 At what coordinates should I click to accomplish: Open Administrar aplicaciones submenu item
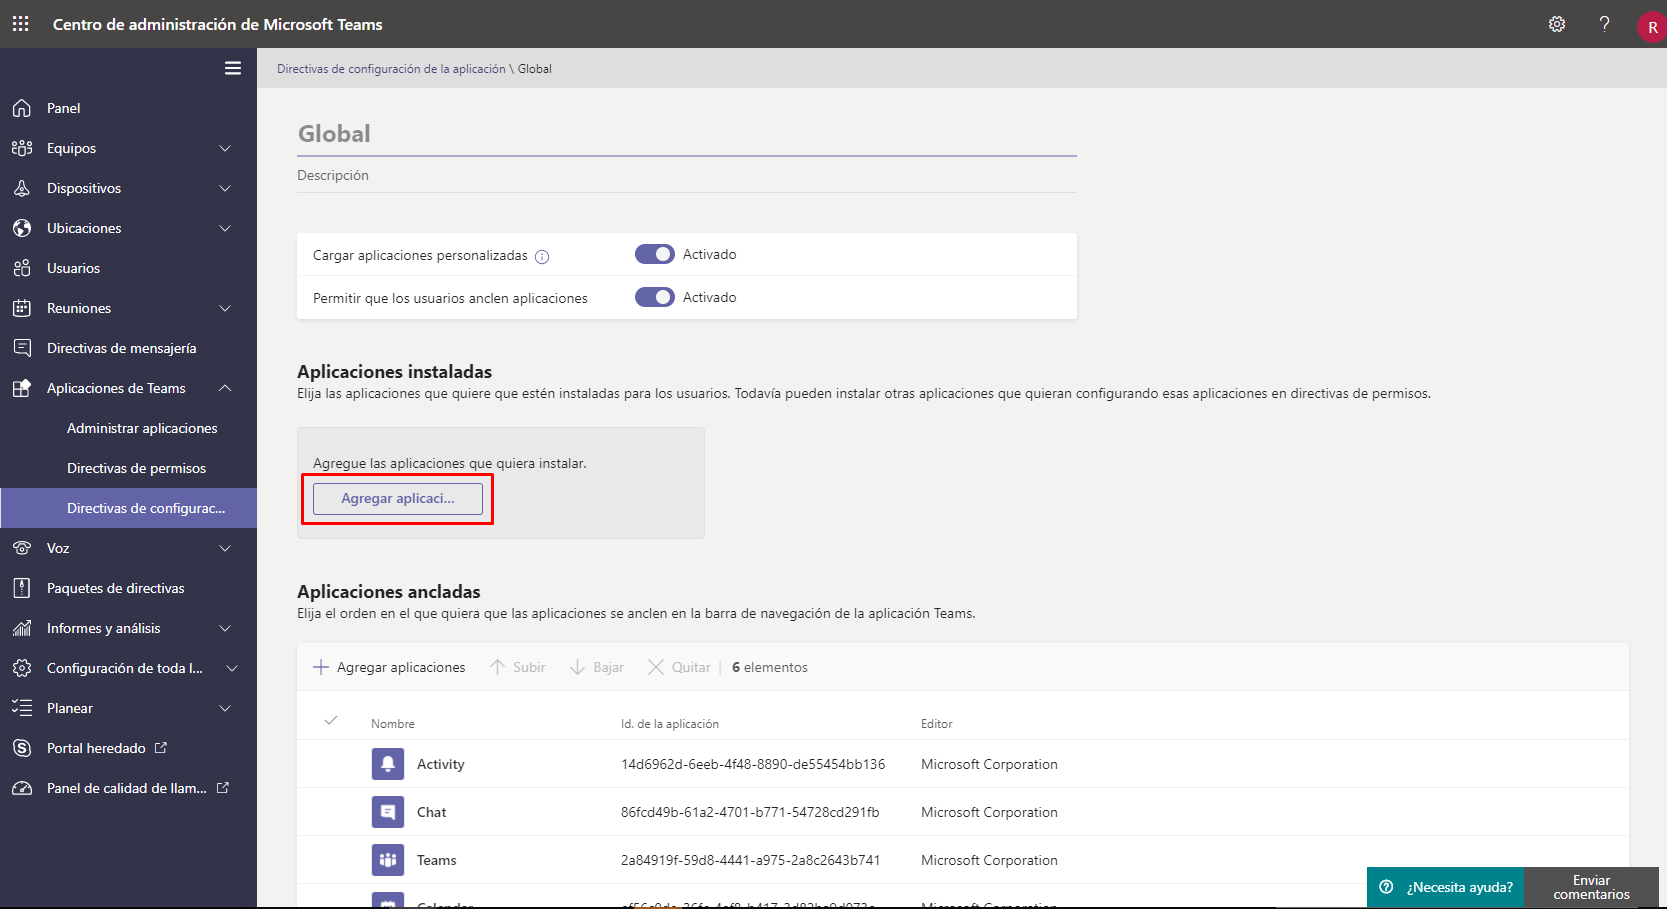click(142, 428)
